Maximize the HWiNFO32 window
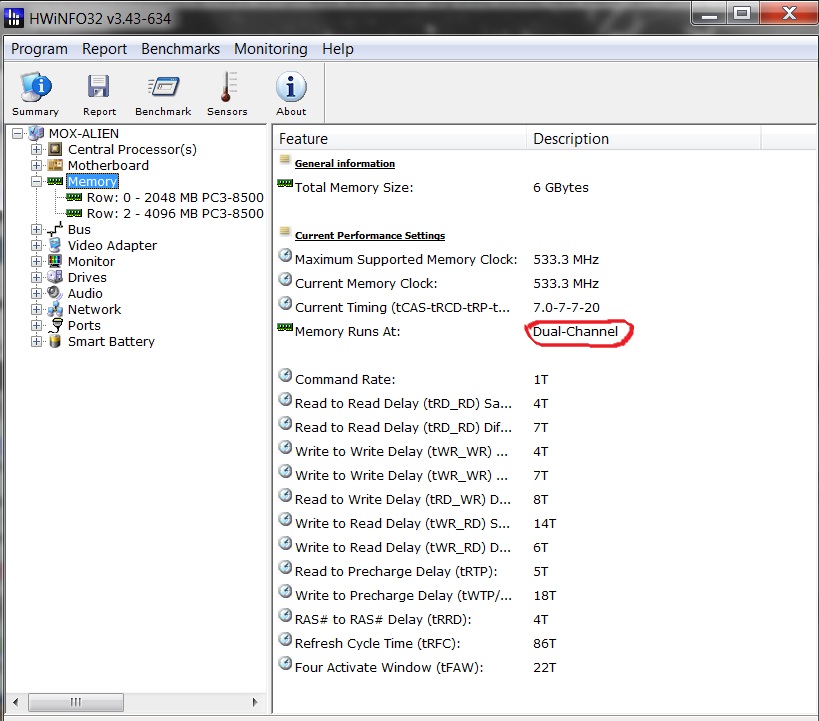The height and width of the screenshot is (721, 819). (742, 13)
